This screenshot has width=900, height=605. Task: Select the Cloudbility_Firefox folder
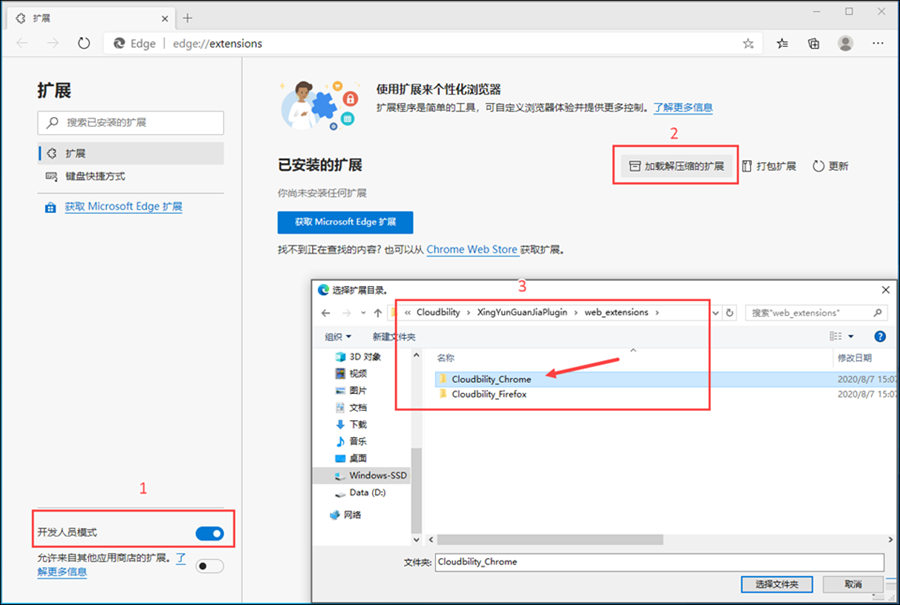(489, 394)
